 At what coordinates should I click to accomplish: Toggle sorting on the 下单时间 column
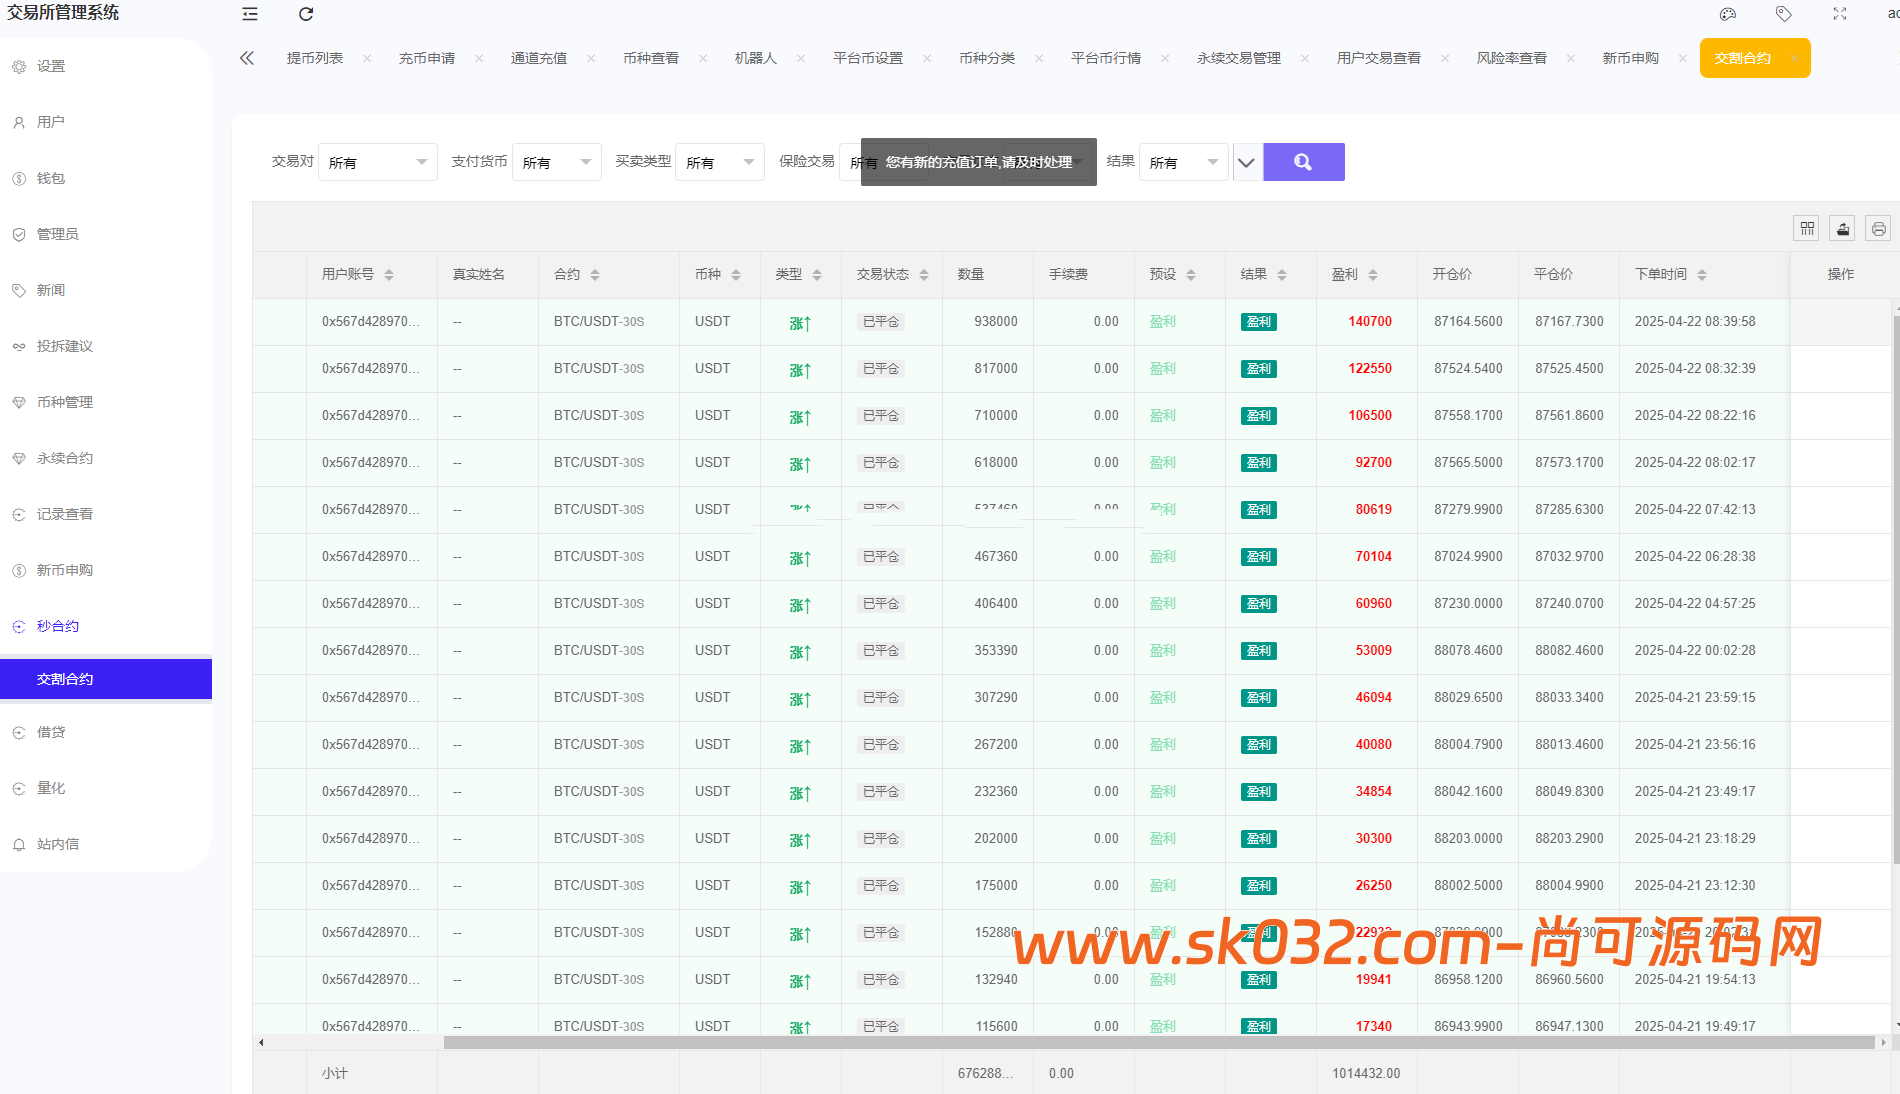click(x=1702, y=274)
